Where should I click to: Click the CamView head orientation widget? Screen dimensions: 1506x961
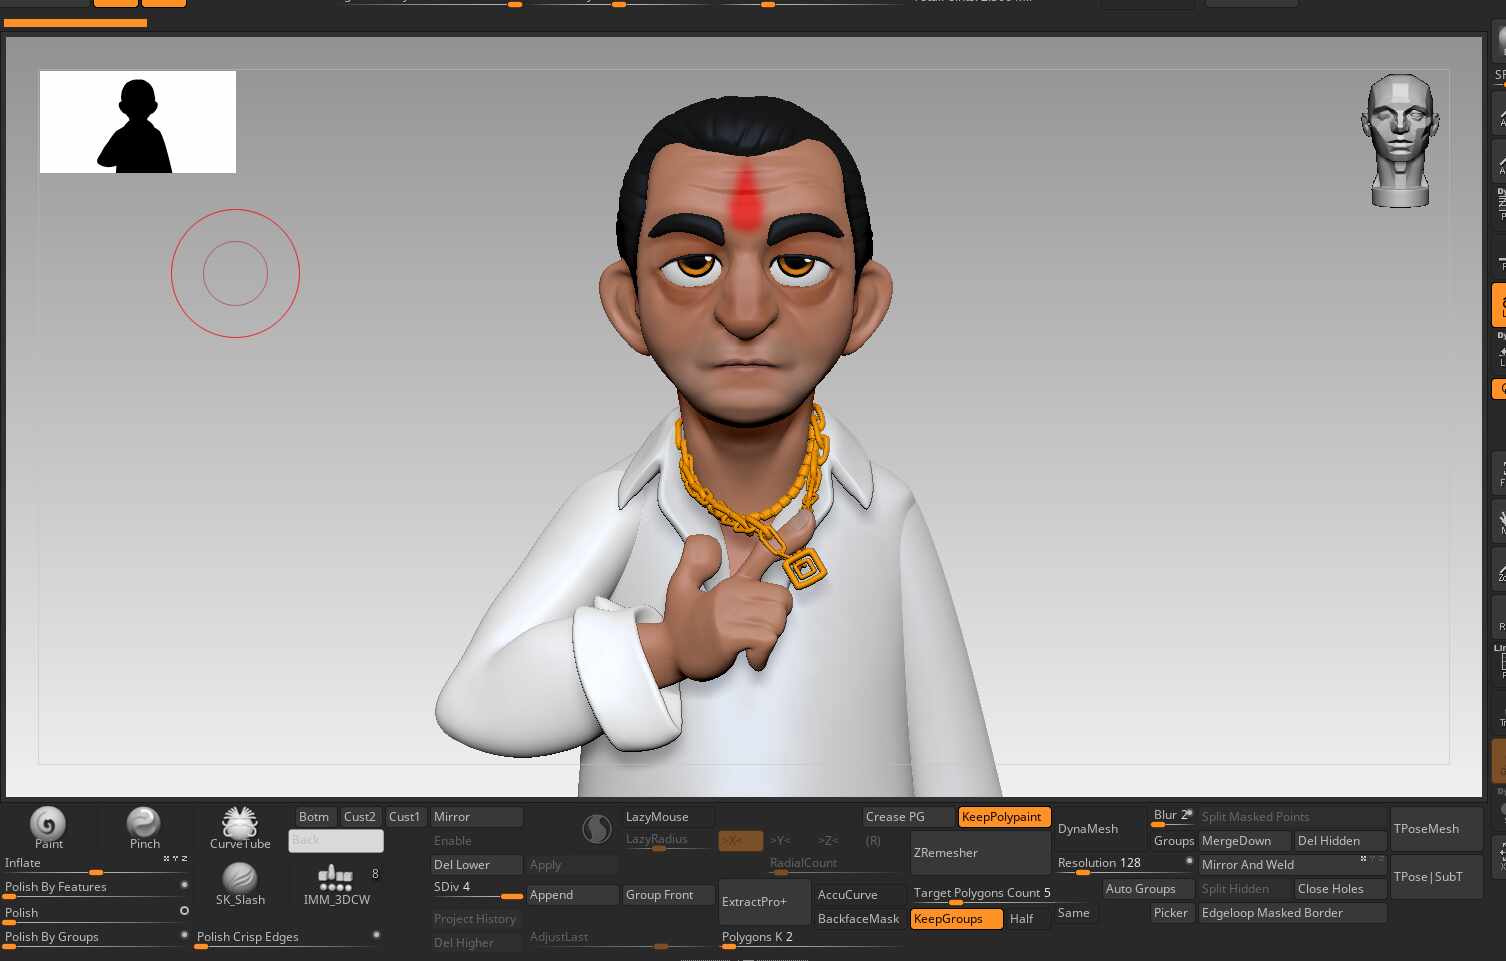tap(1400, 140)
